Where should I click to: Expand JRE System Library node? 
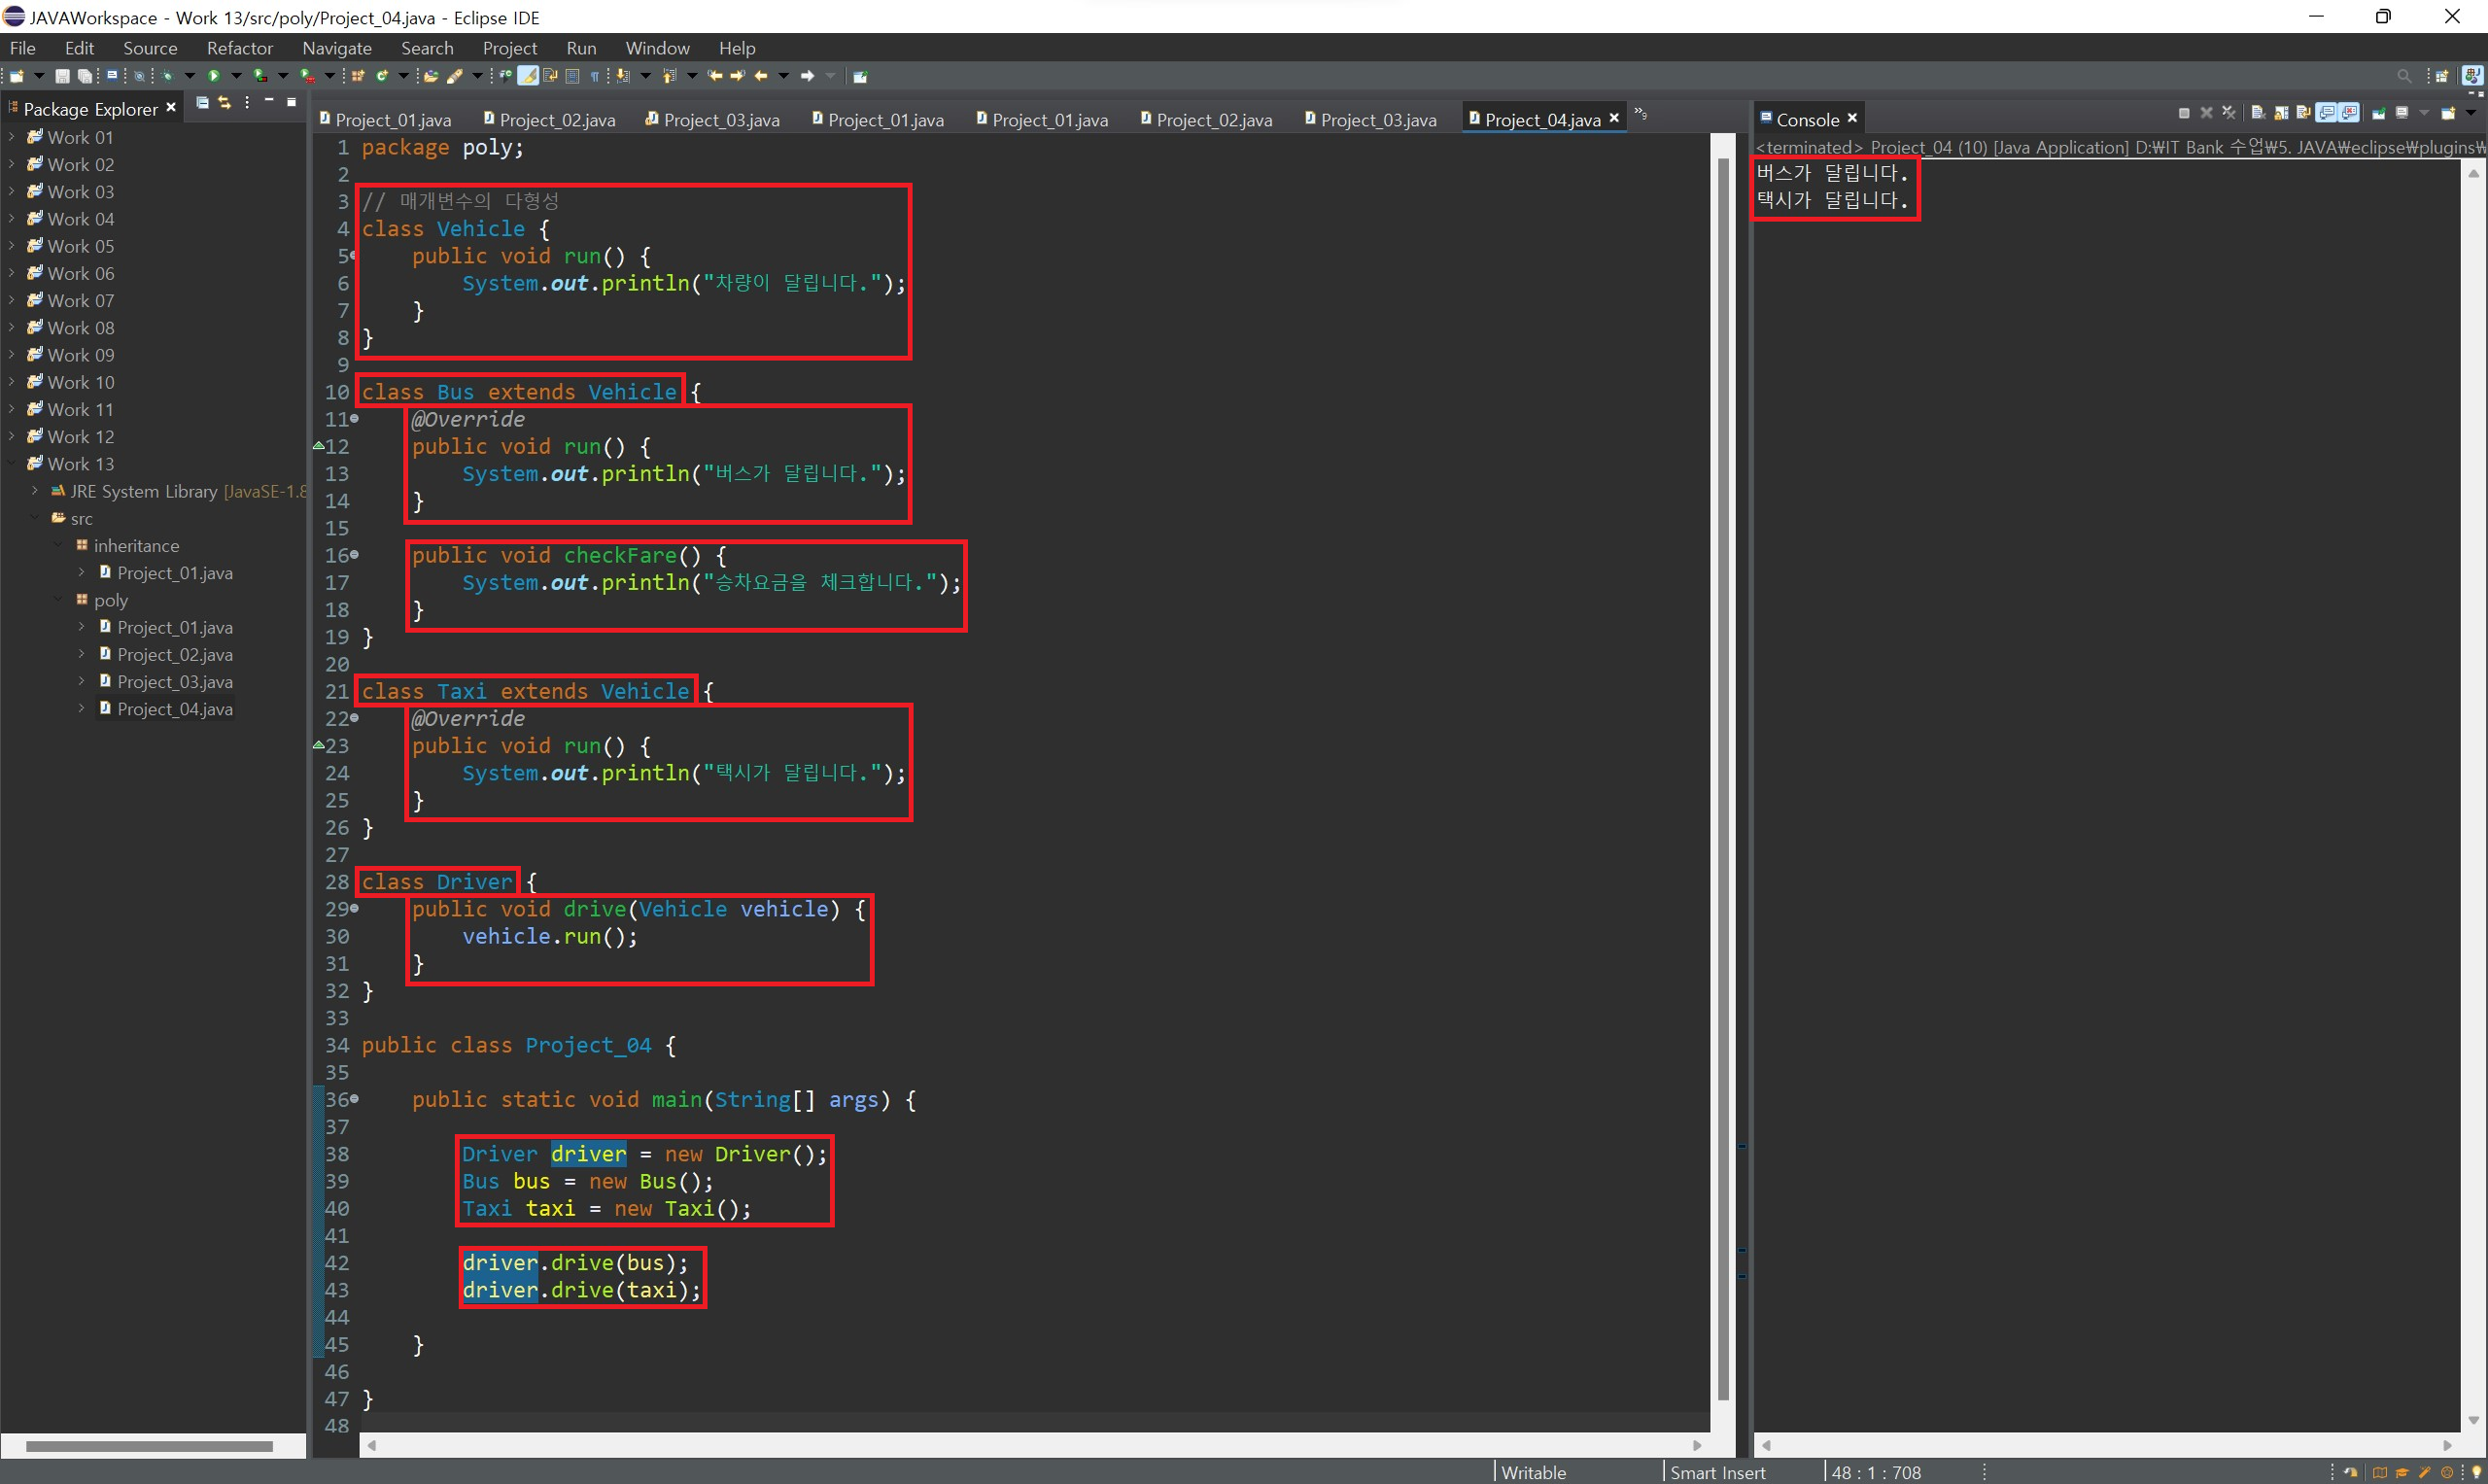pyautogui.click(x=35, y=491)
